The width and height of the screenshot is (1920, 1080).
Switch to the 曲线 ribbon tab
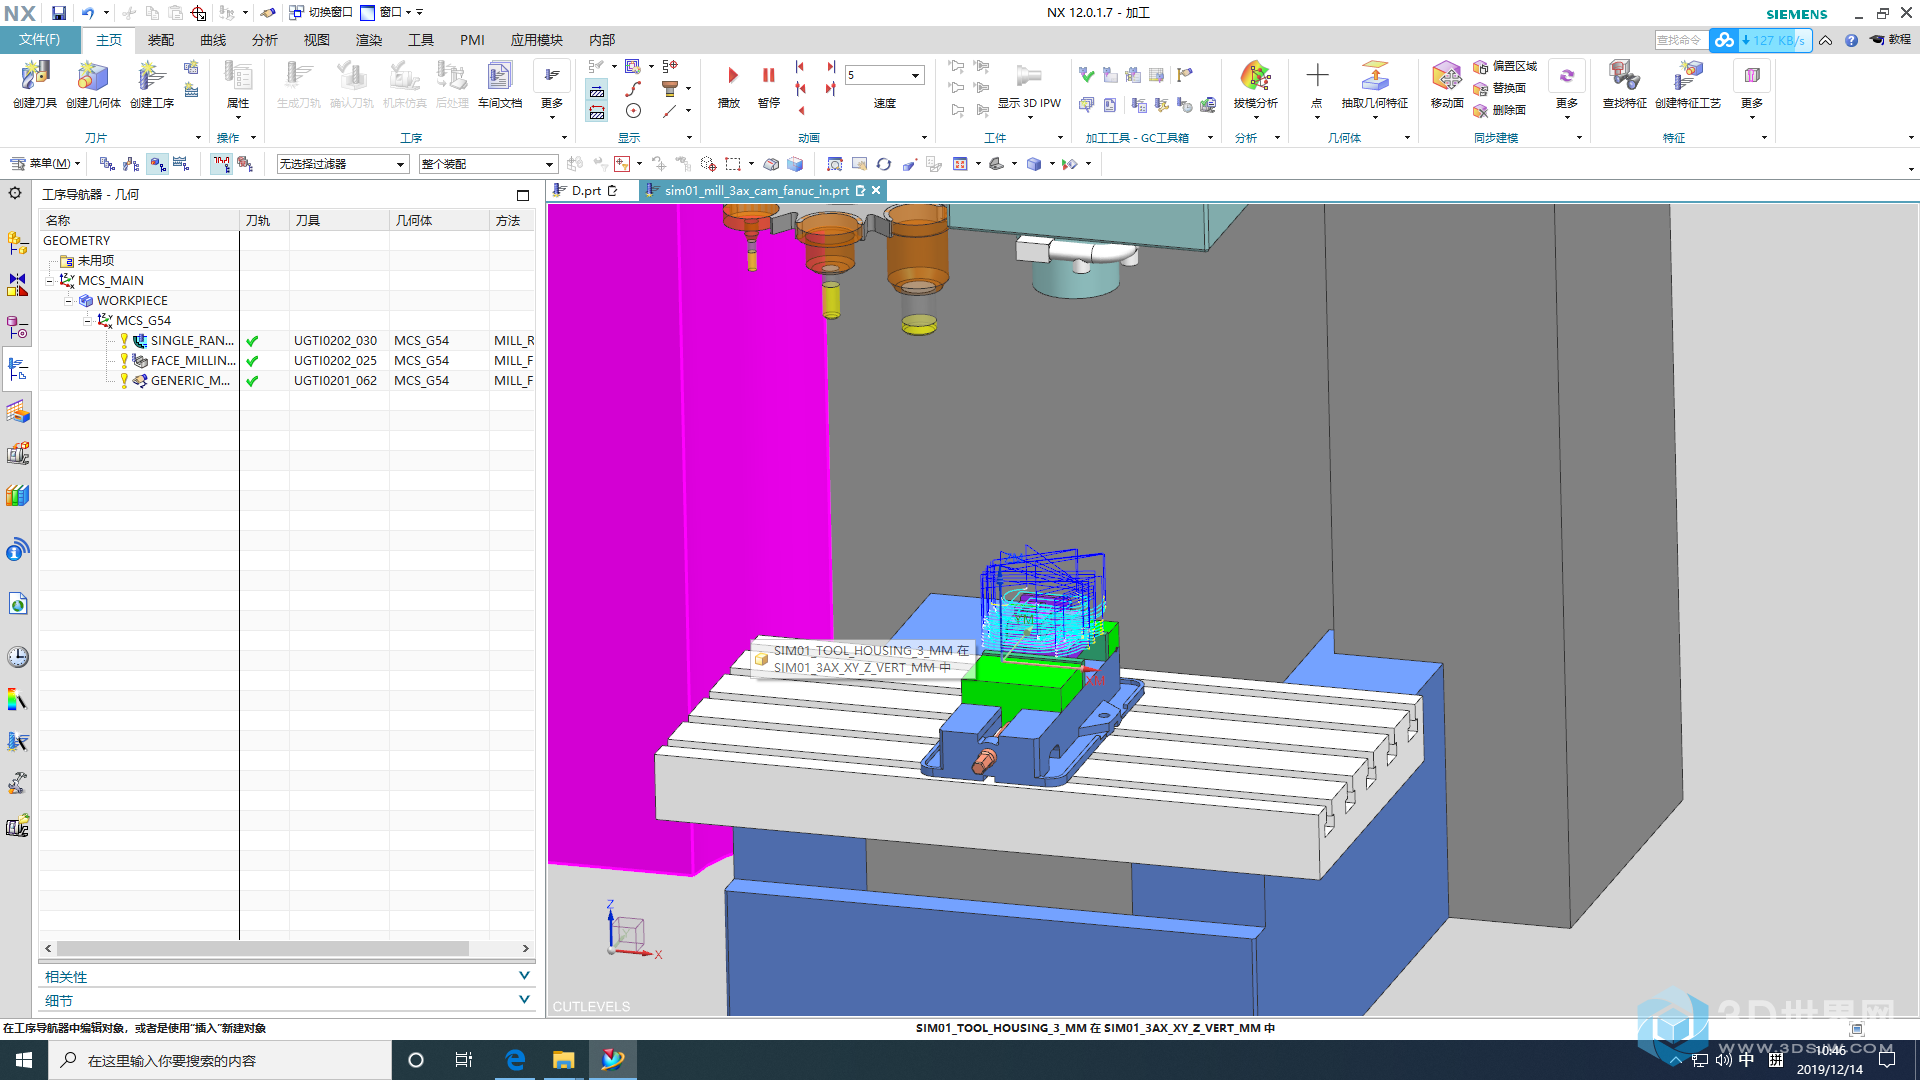click(x=213, y=40)
